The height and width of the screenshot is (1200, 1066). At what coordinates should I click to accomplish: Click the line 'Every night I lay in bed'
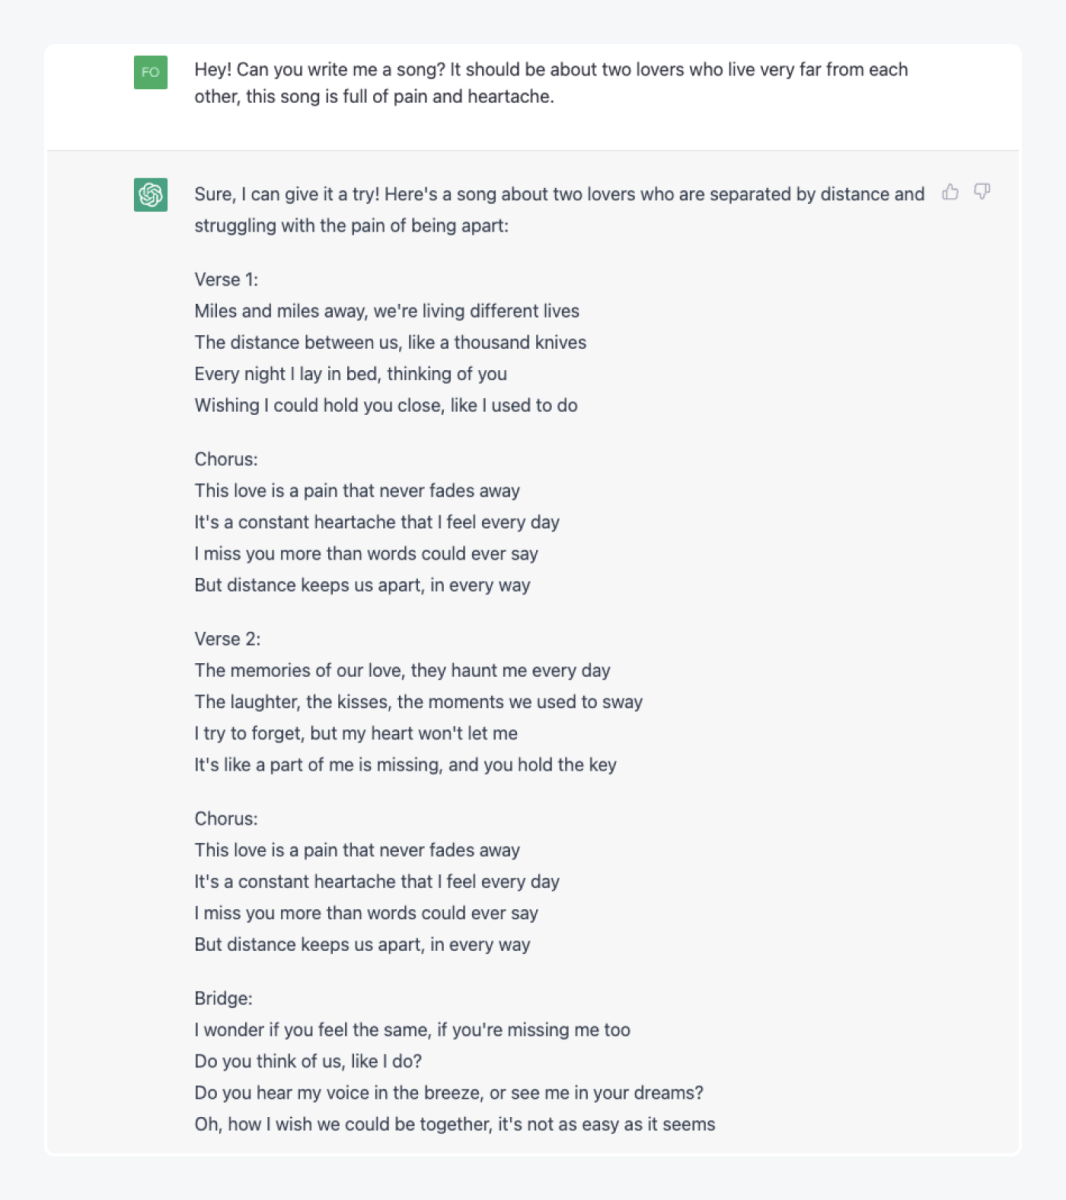[350, 374]
